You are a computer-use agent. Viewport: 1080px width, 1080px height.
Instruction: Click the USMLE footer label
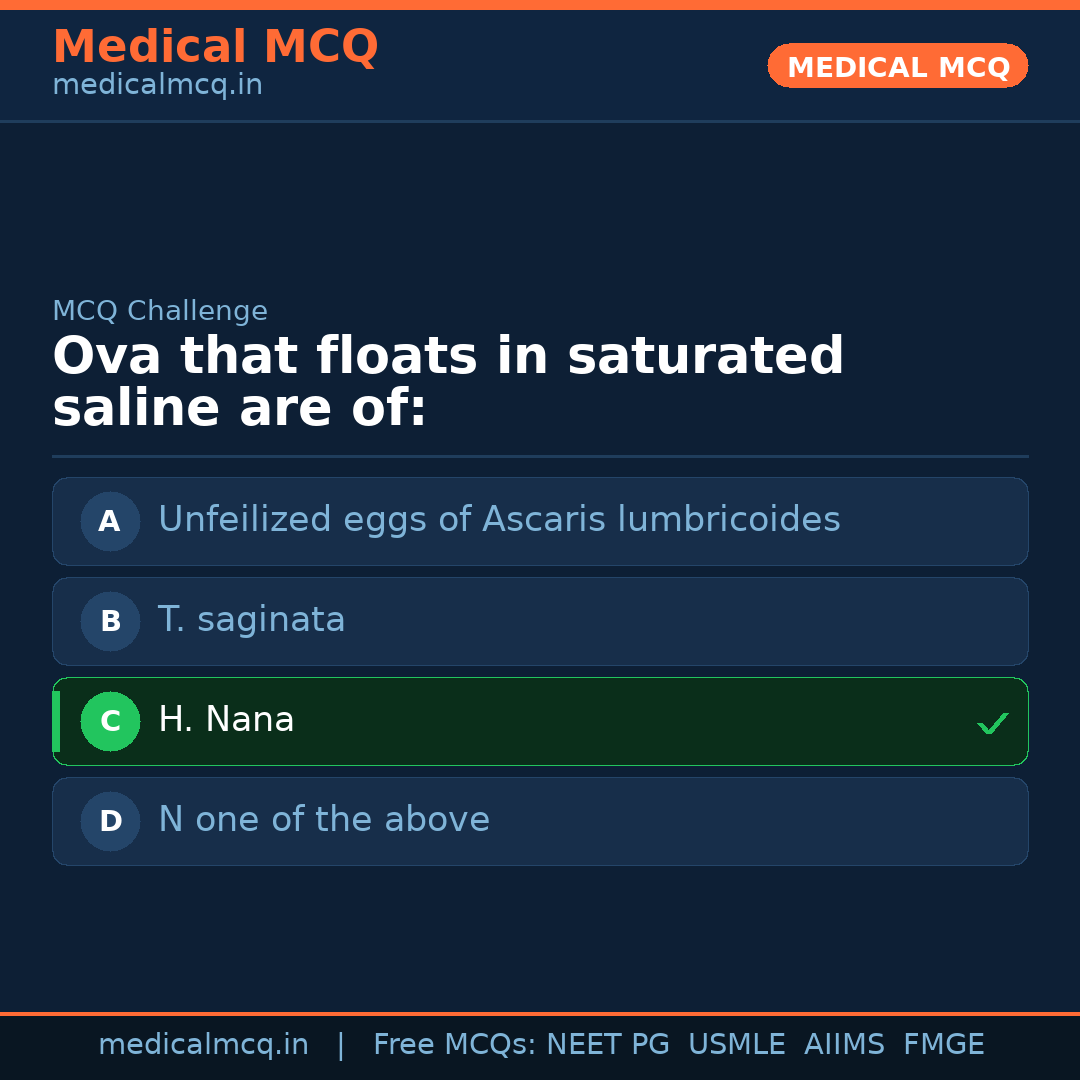pos(737,1044)
